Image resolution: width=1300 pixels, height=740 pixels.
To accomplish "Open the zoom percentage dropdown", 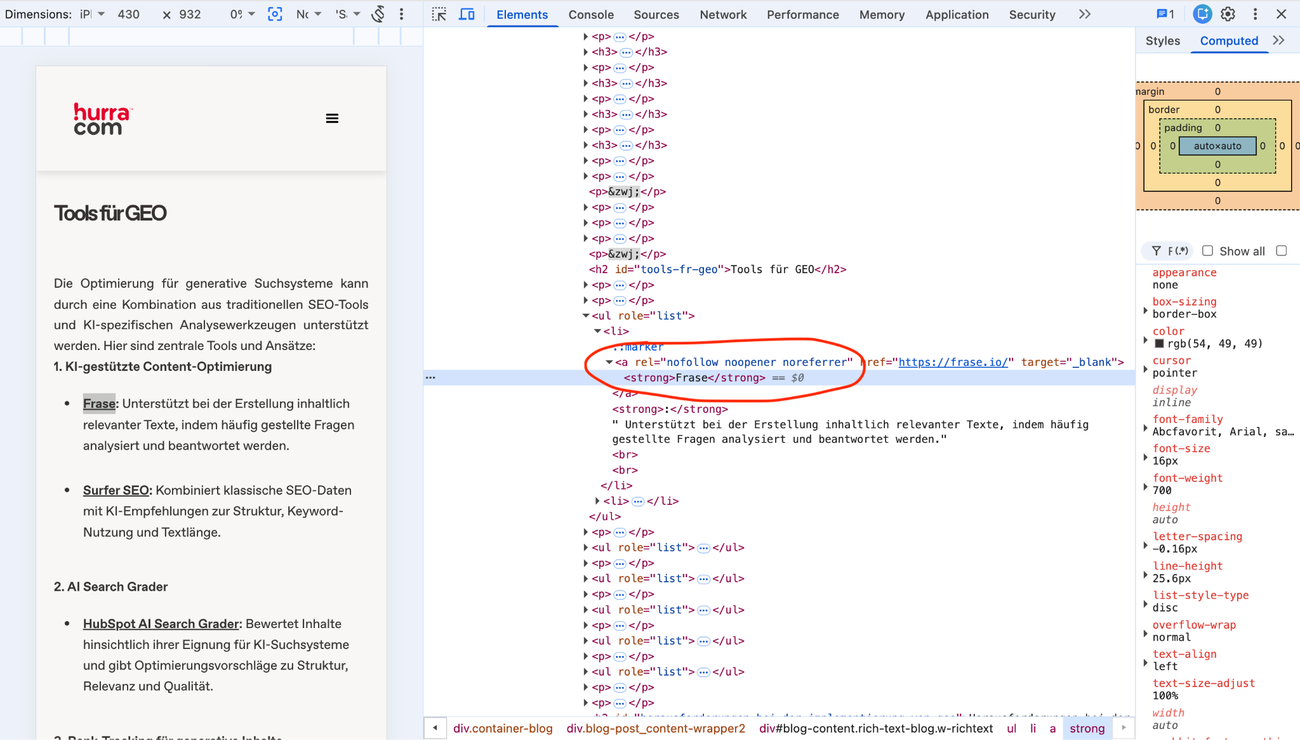I will pyautogui.click(x=242, y=14).
